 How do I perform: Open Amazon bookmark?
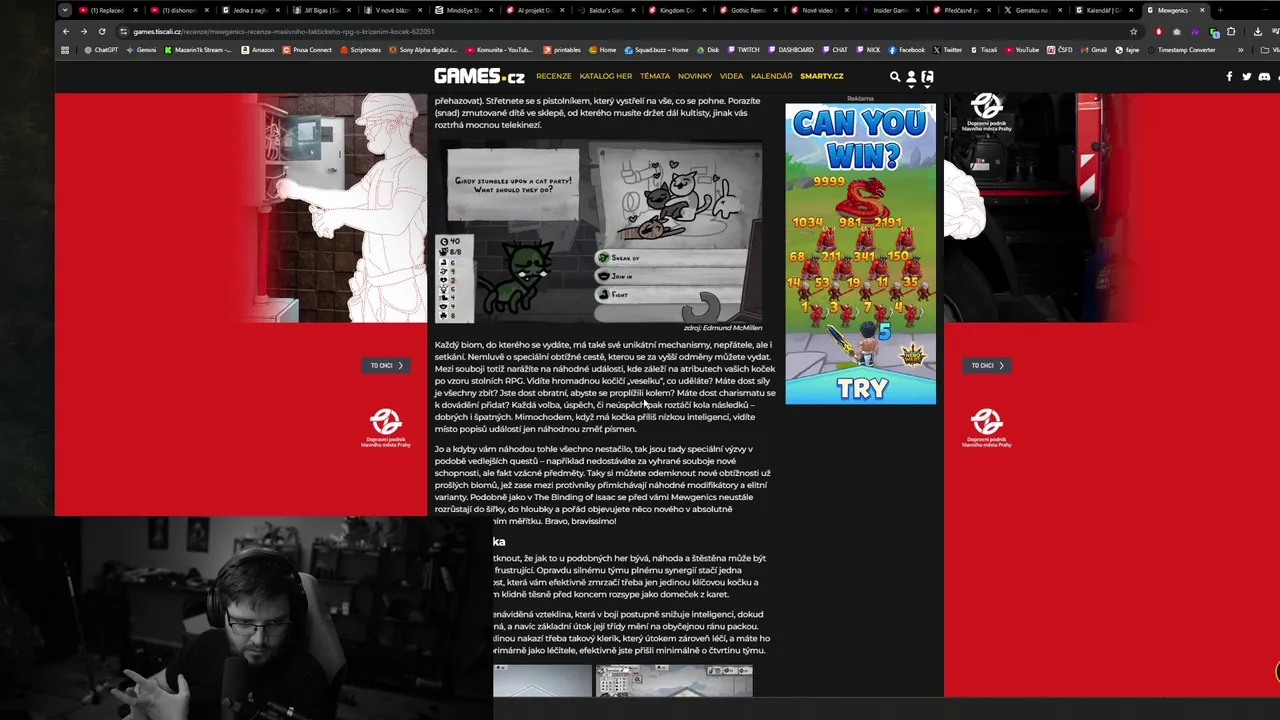(x=257, y=49)
